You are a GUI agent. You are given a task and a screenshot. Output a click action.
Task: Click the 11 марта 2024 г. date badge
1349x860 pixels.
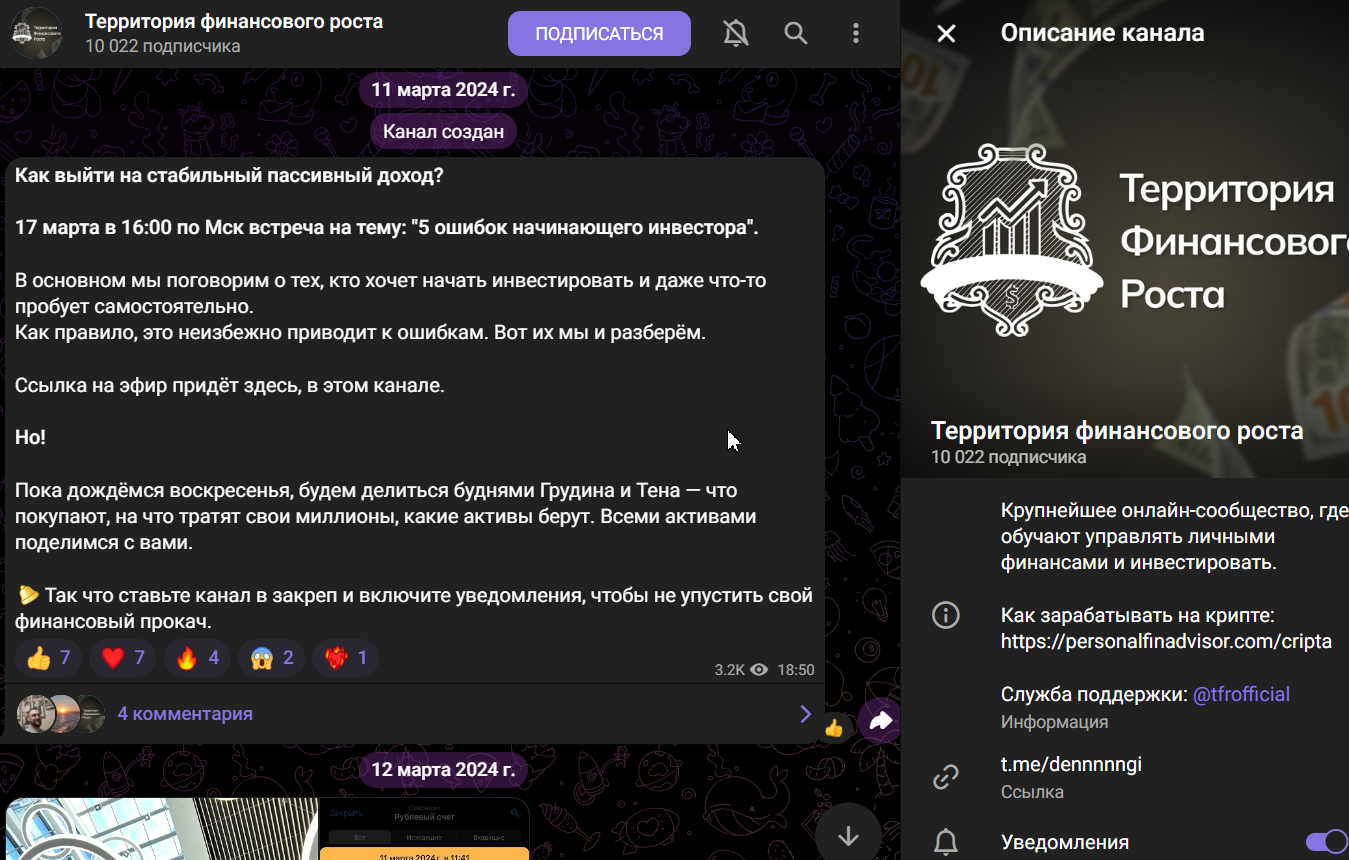click(x=443, y=89)
